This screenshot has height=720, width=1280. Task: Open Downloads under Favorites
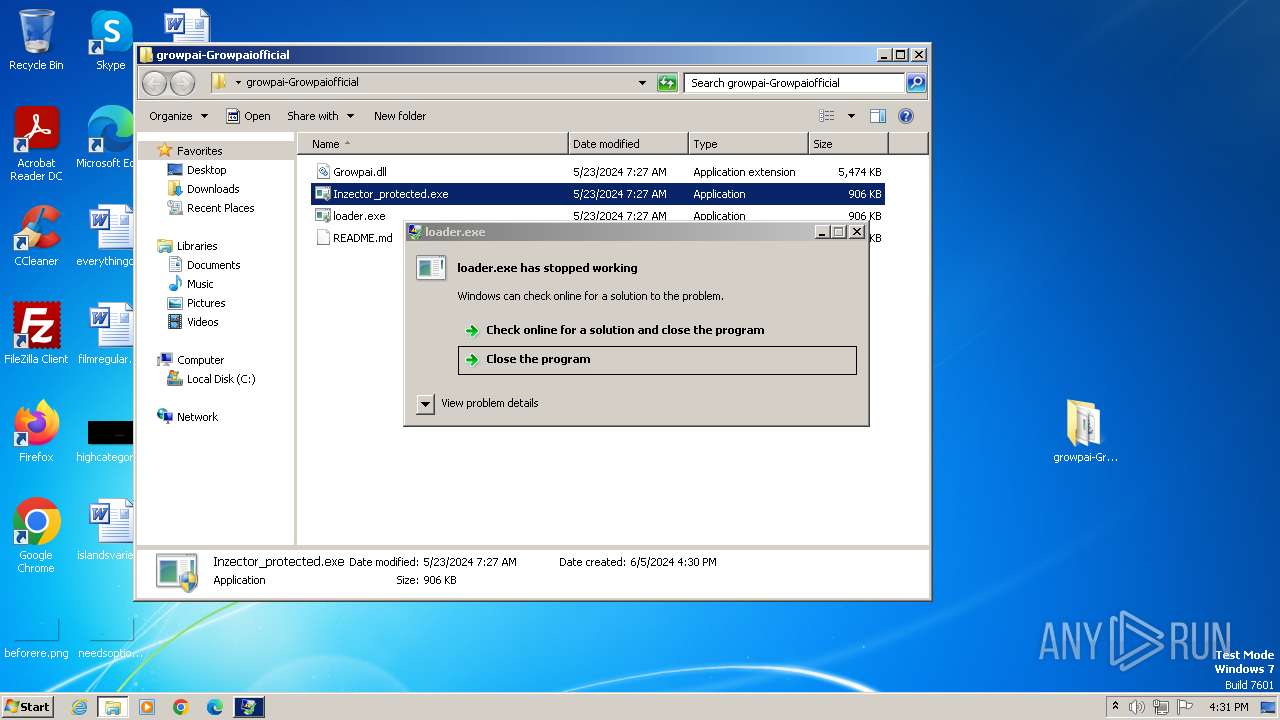click(212, 189)
